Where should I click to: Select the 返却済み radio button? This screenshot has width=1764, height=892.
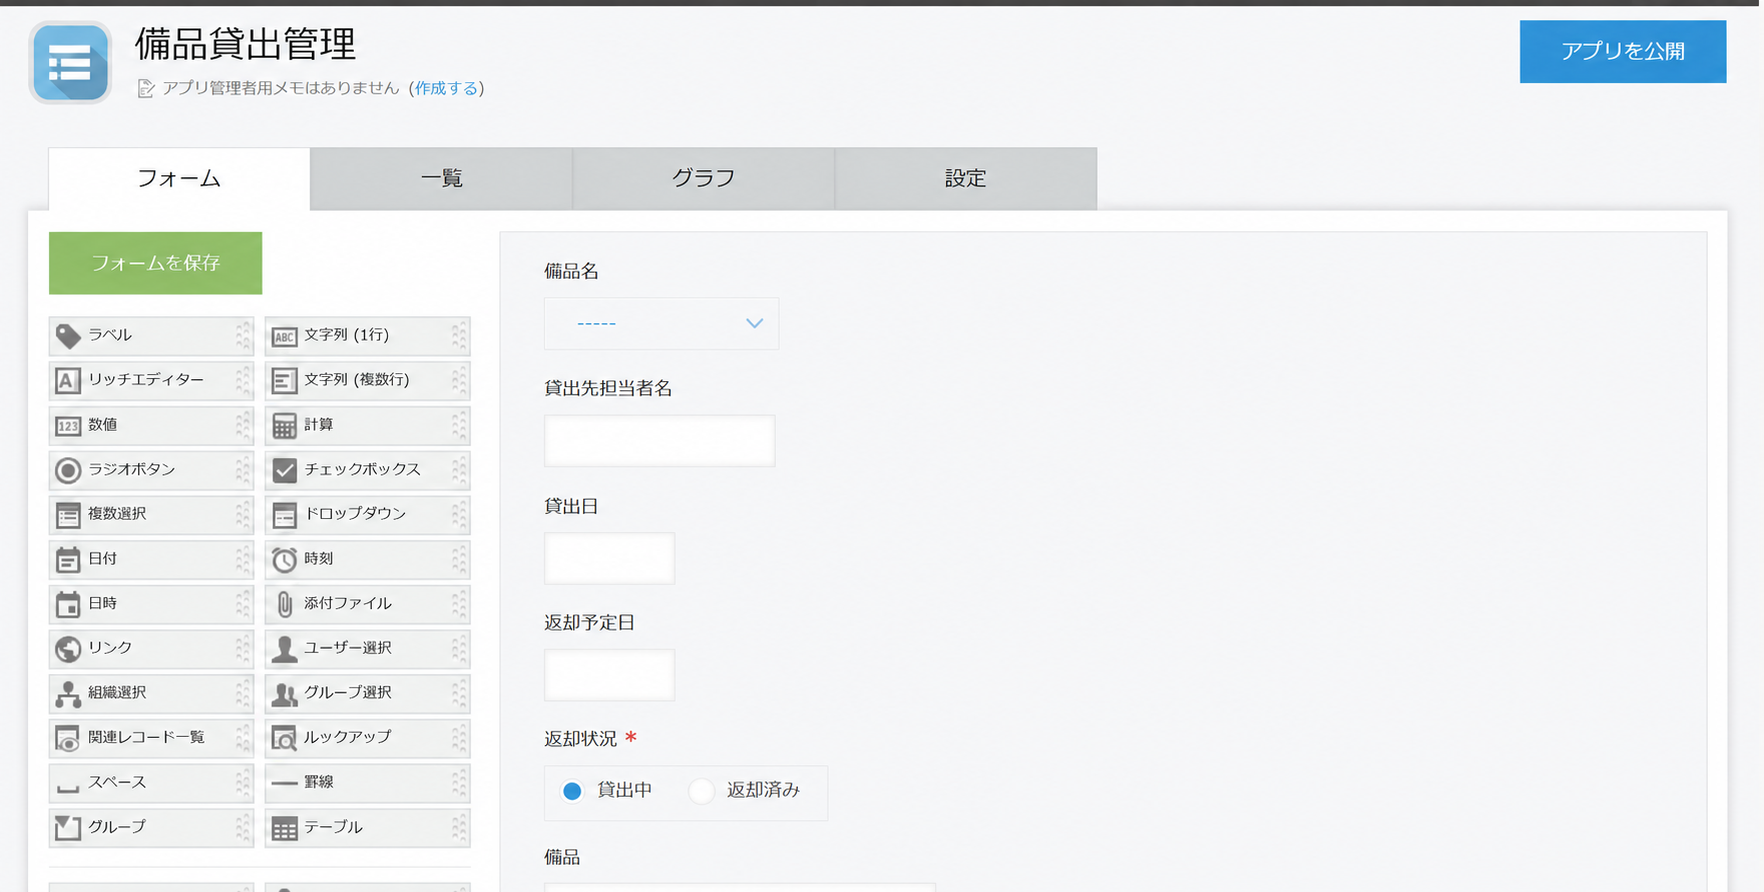pos(702,791)
